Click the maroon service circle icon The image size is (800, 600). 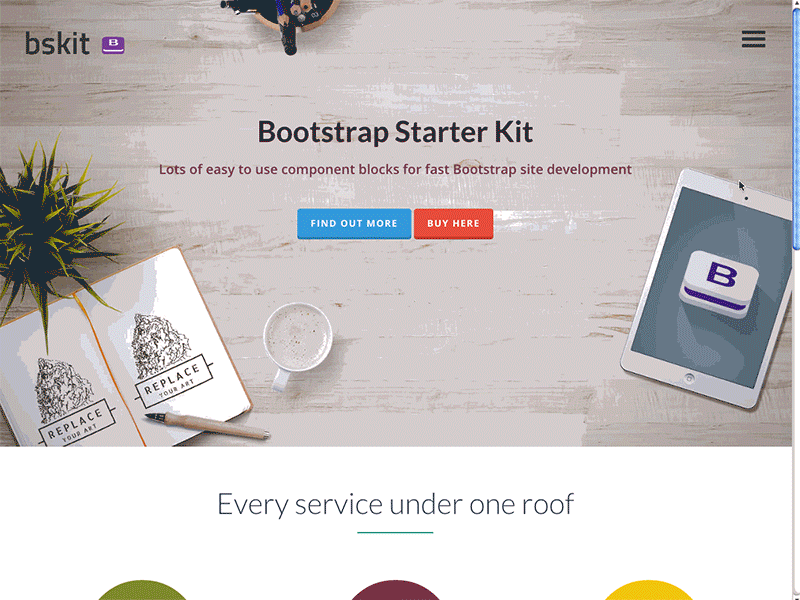click(395, 590)
